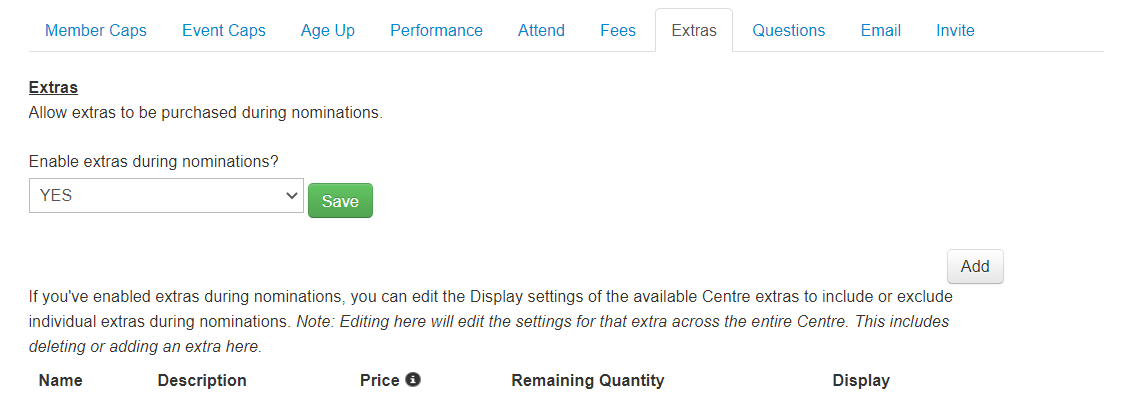Click the Add button
The width and height of the screenshot is (1121, 420).
pos(975,266)
